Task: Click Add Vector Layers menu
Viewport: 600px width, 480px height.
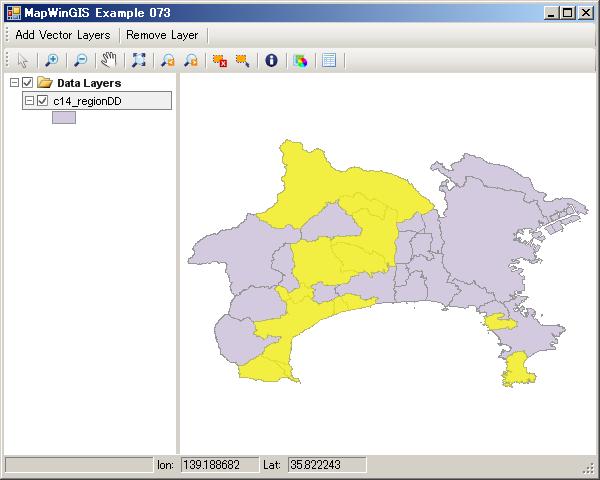Action: (63, 35)
